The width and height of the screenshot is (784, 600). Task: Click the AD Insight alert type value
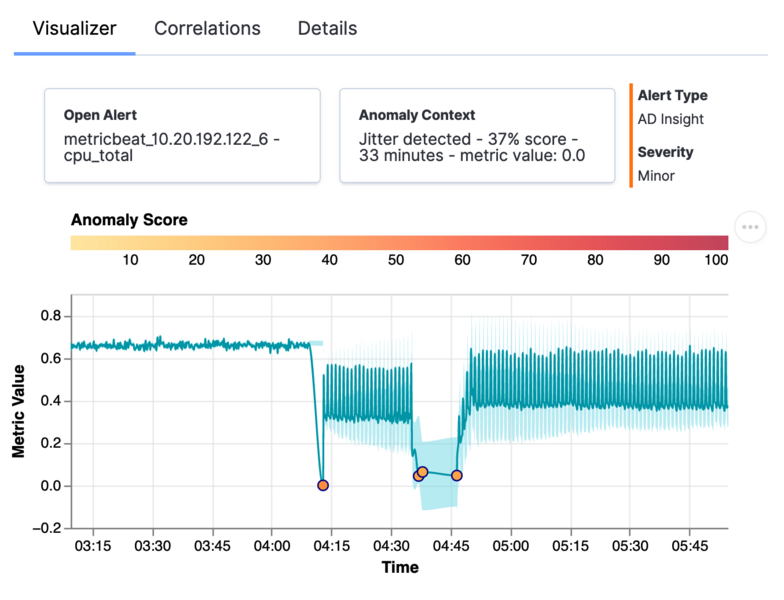tap(670, 119)
